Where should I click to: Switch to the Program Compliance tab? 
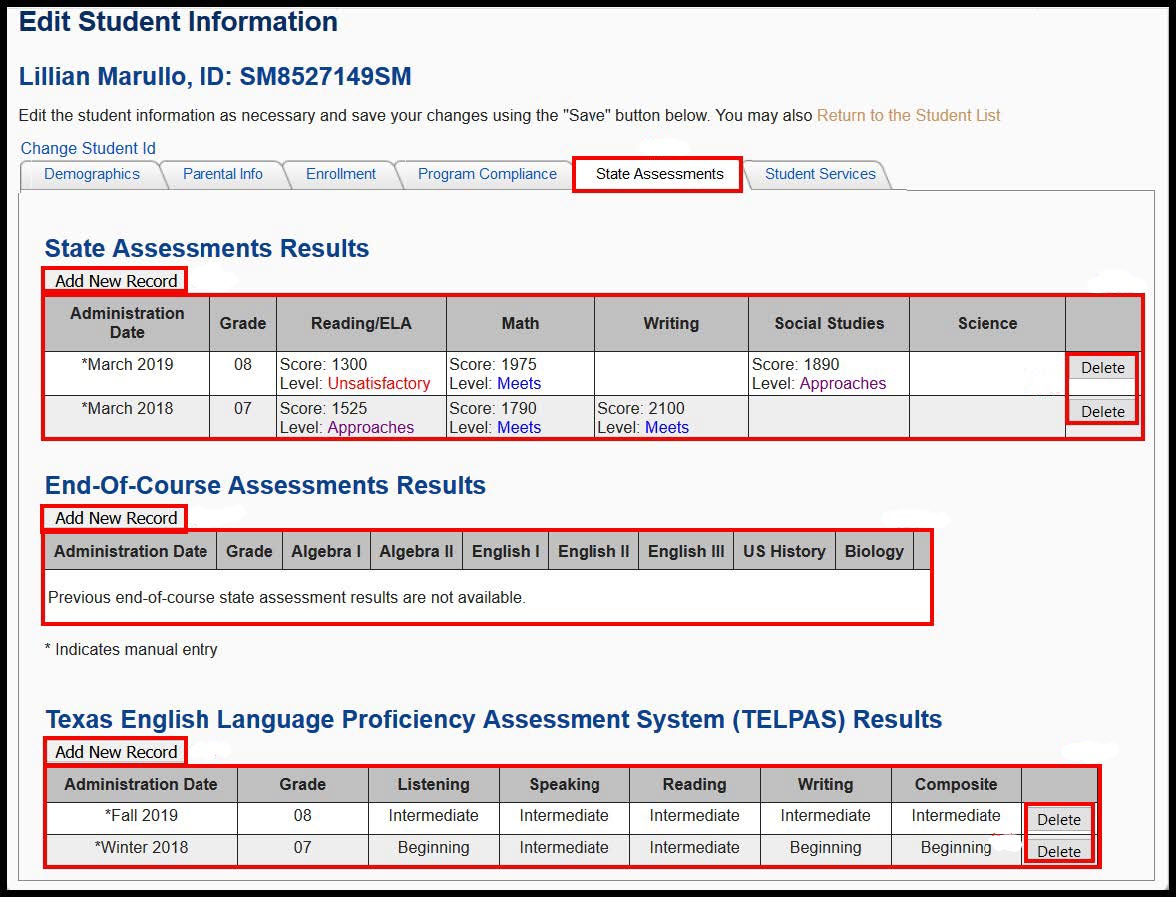coord(486,174)
